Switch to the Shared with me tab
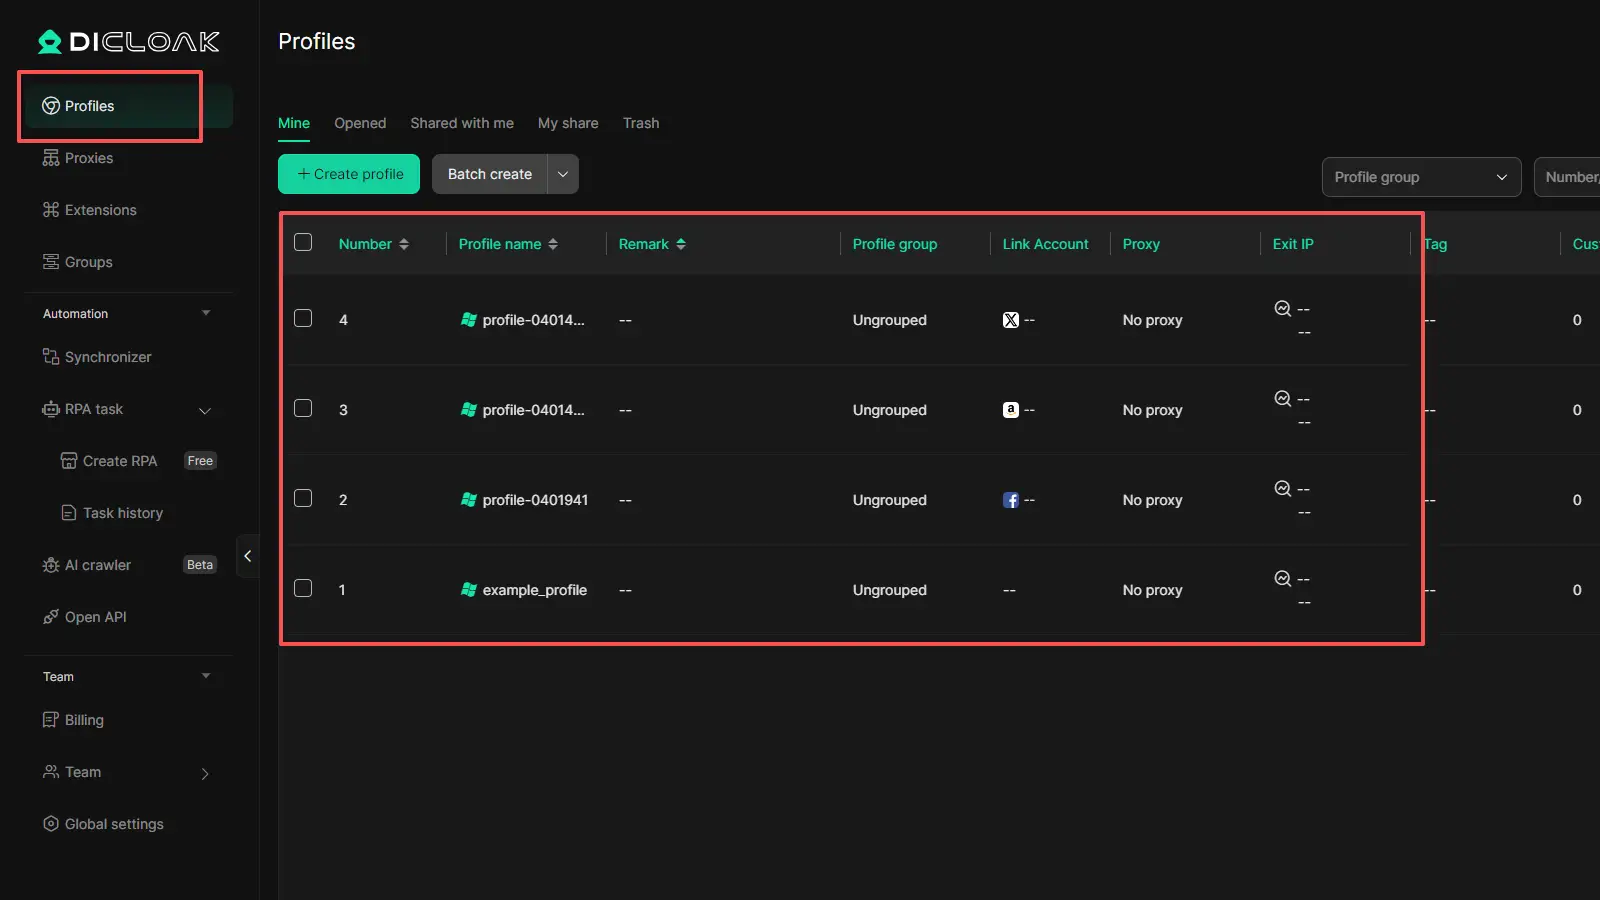Image resolution: width=1600 pixels, height=900 pixels. [x=462, y=123]
